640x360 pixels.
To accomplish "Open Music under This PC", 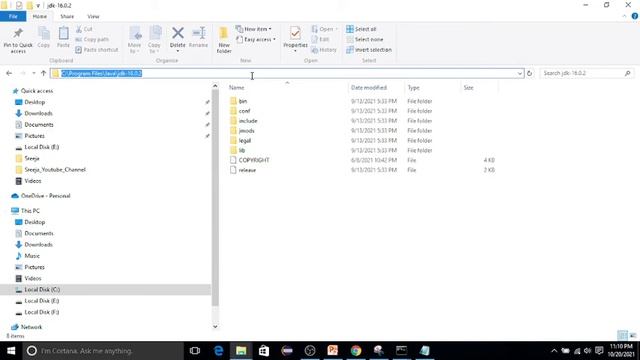I will click(x=32, y=256).
